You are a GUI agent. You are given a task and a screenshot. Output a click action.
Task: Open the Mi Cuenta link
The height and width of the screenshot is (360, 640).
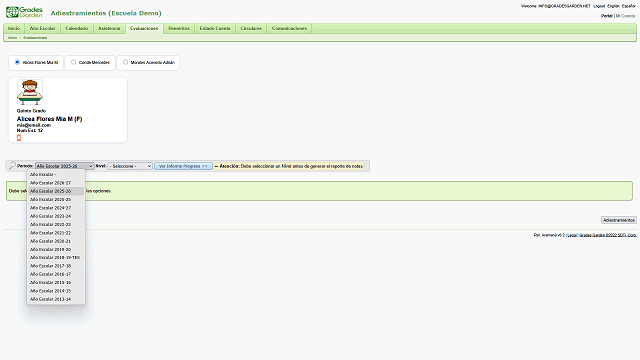[x=625, y=16]
